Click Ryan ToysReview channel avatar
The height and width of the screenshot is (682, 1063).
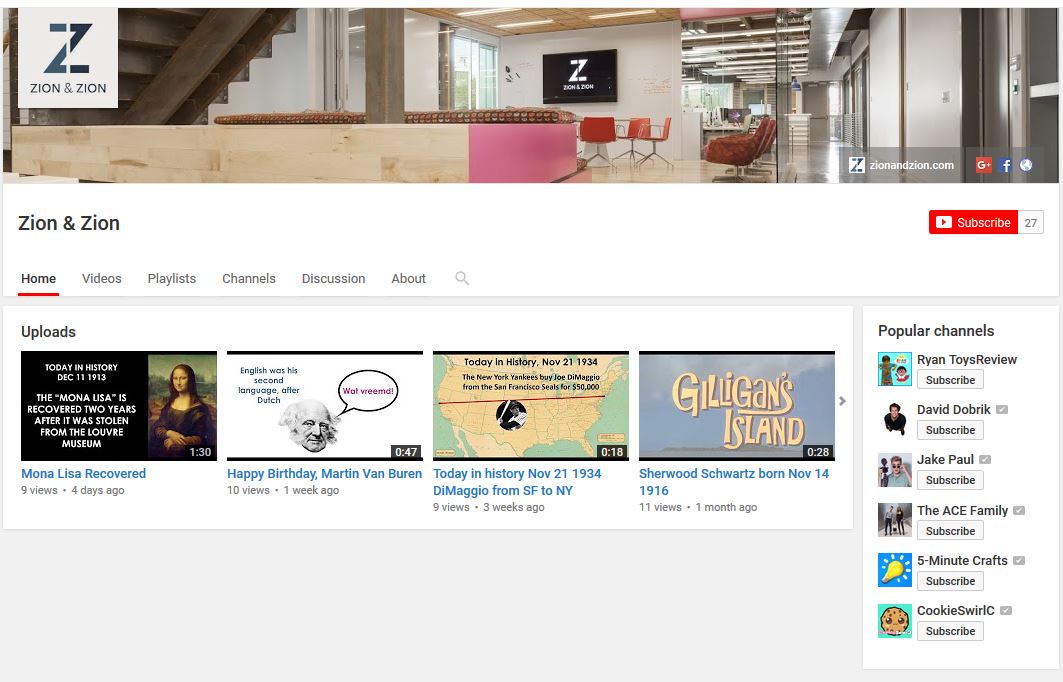(x=894, y=368)
